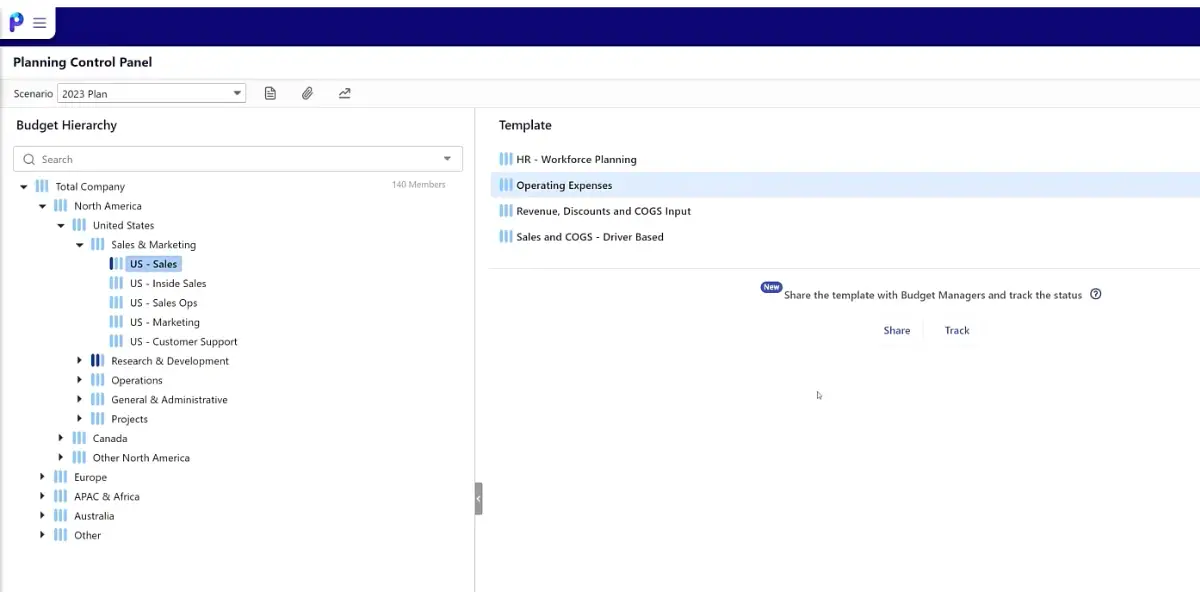The width and height of the screenshot is (1200, 600).
Task: Click the paperclip attachment icon
Action: tap(307, 93)
